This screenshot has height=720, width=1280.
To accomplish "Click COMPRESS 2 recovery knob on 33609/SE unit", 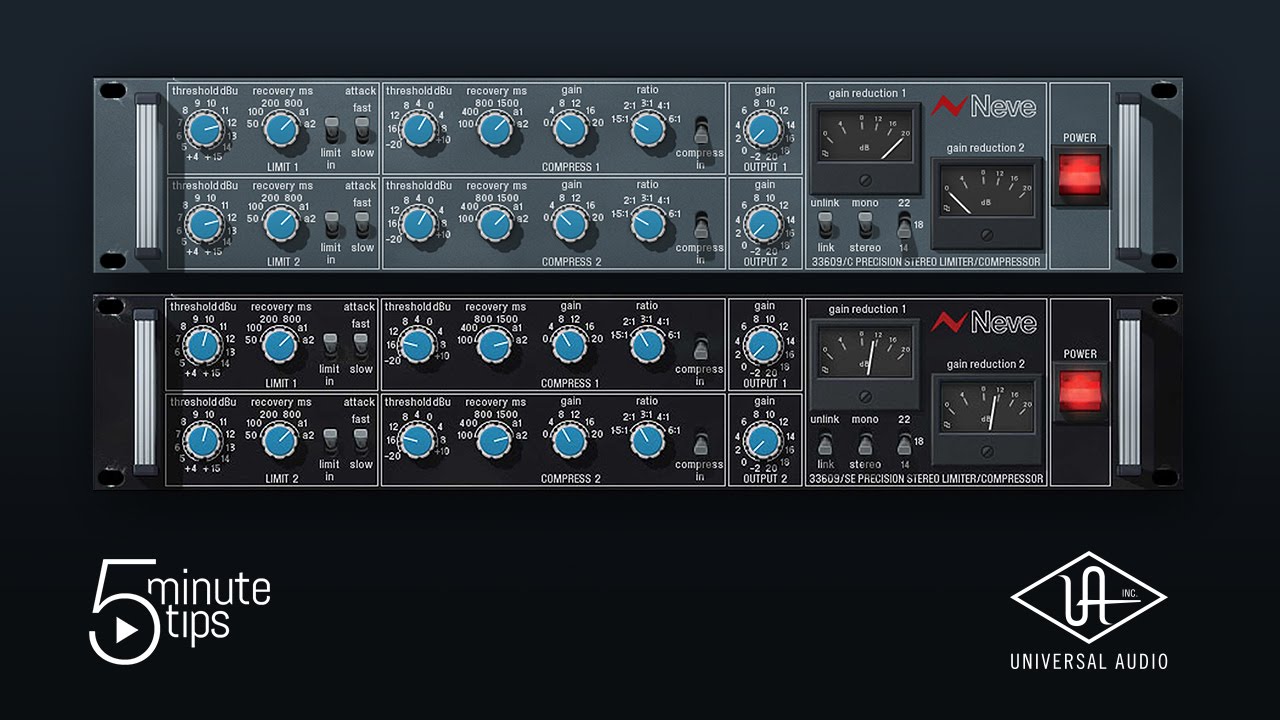I will pyautogui.click(x=494, y=440).
